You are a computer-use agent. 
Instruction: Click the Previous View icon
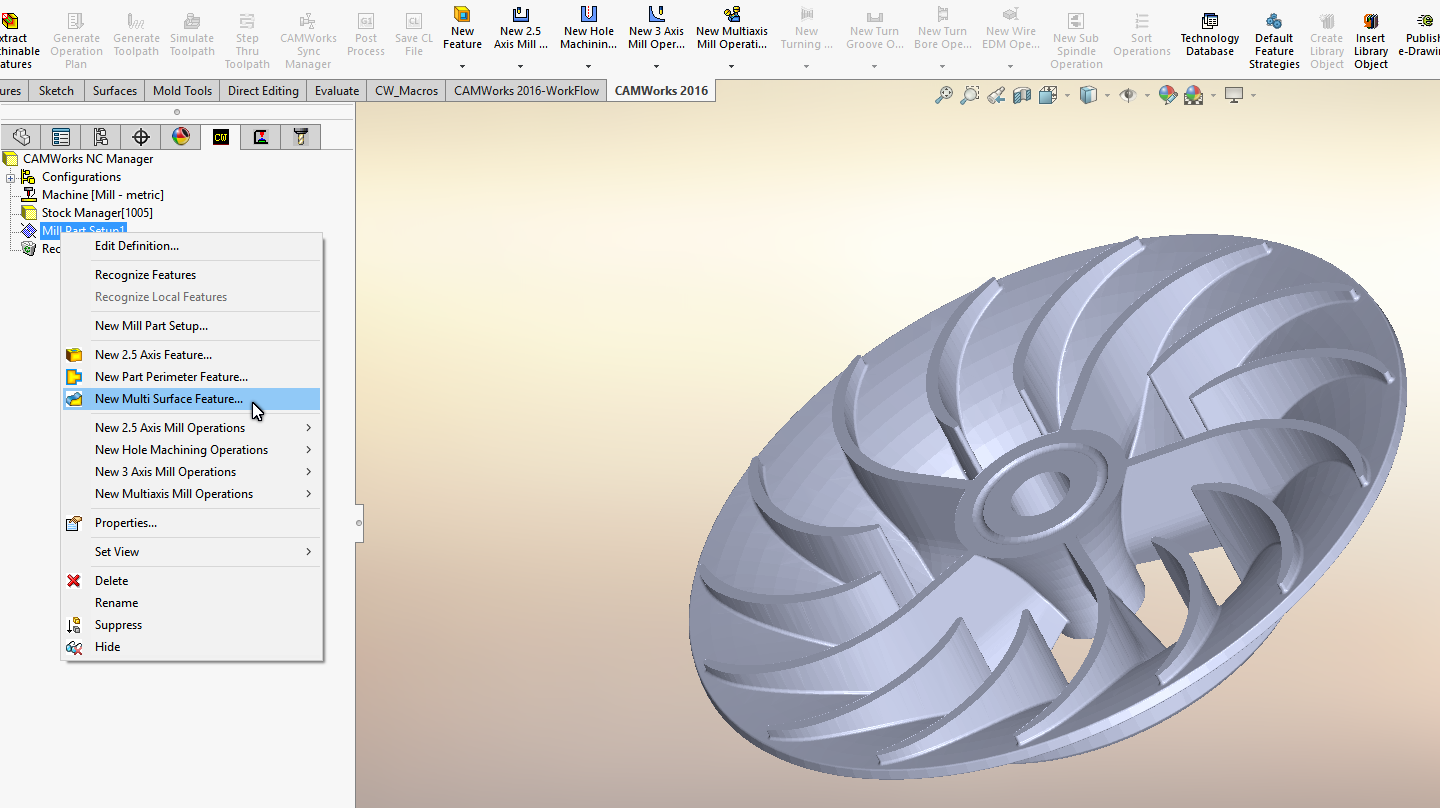click(x=995, y=95)
